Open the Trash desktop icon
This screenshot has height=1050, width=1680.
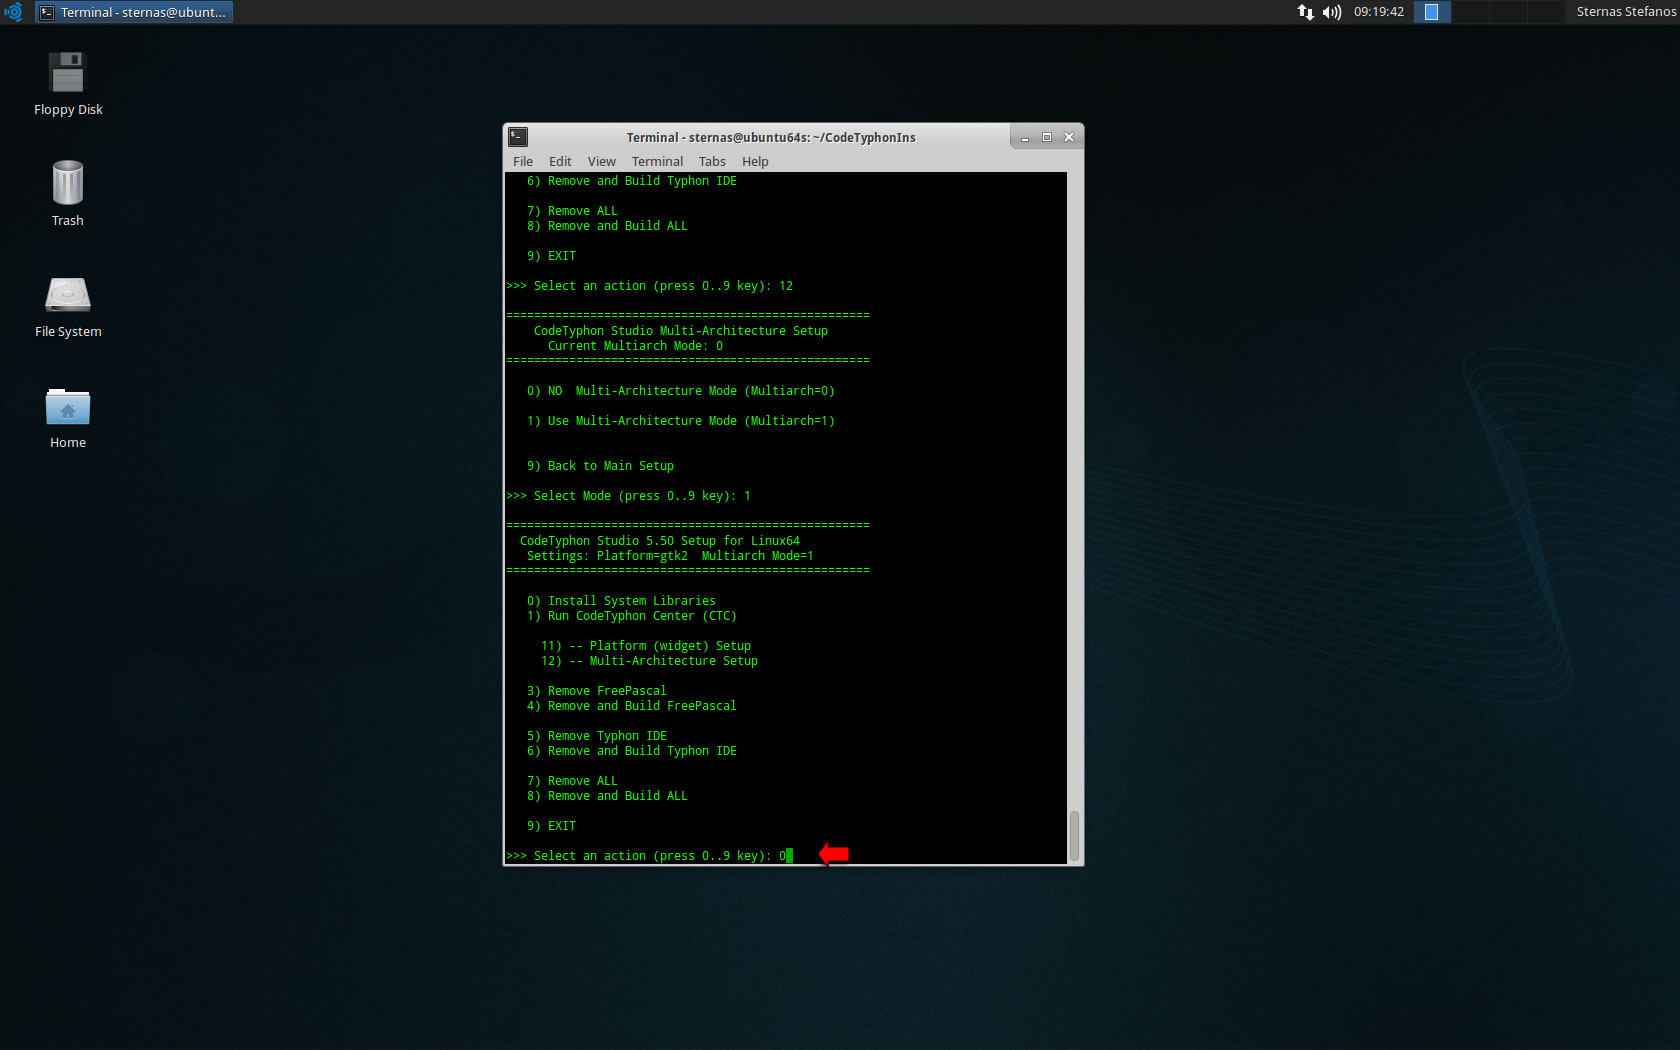[x=67, y=194]
